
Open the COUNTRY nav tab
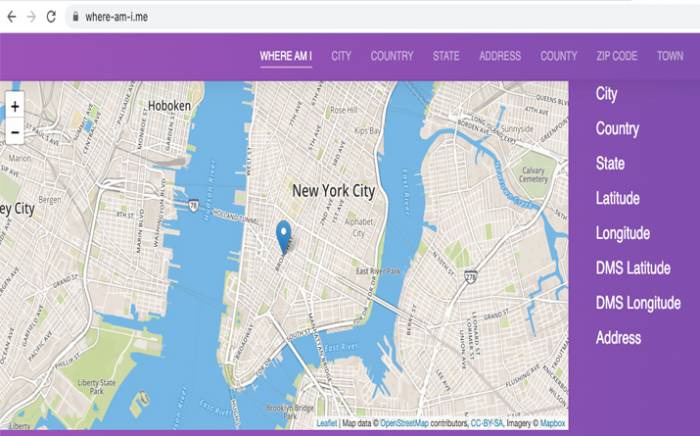pos(392,56)
